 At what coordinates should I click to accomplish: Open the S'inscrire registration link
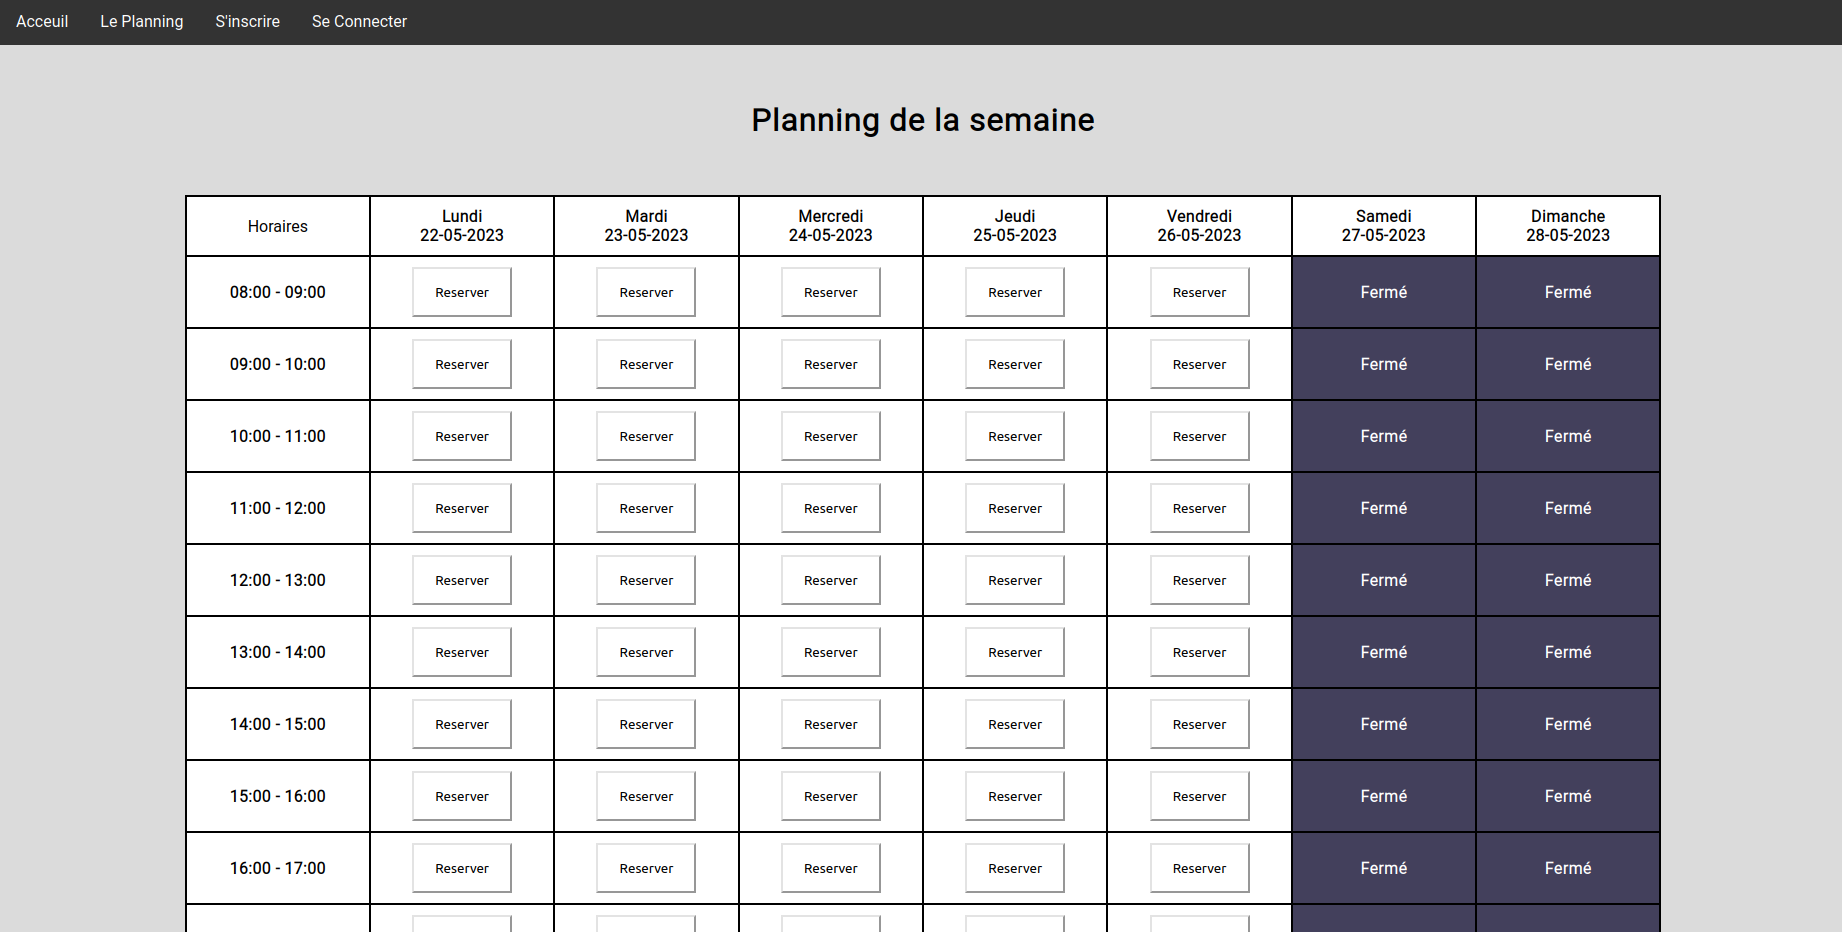pyautogui.click(x=247, y=21)
